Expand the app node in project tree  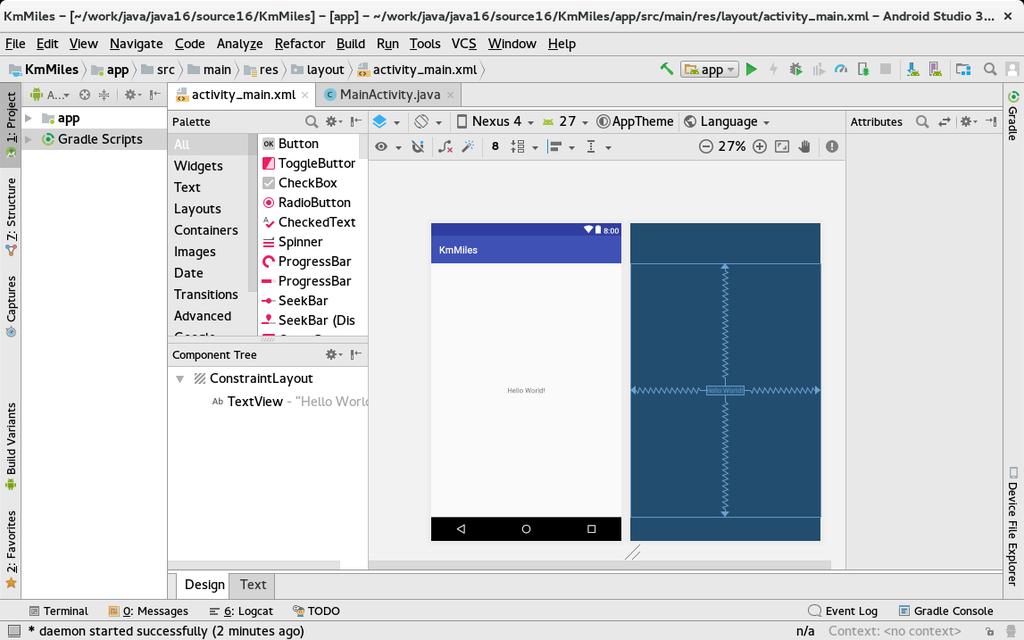(x=29, y=118)
